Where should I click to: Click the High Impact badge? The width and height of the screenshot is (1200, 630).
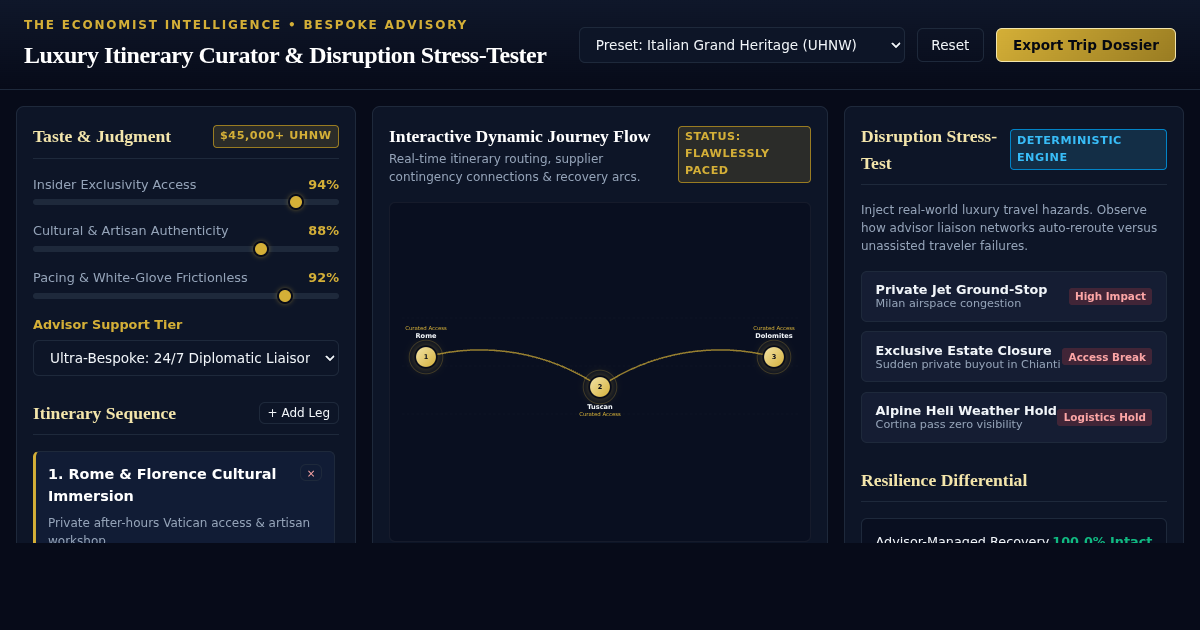(x=1110, y=296)
